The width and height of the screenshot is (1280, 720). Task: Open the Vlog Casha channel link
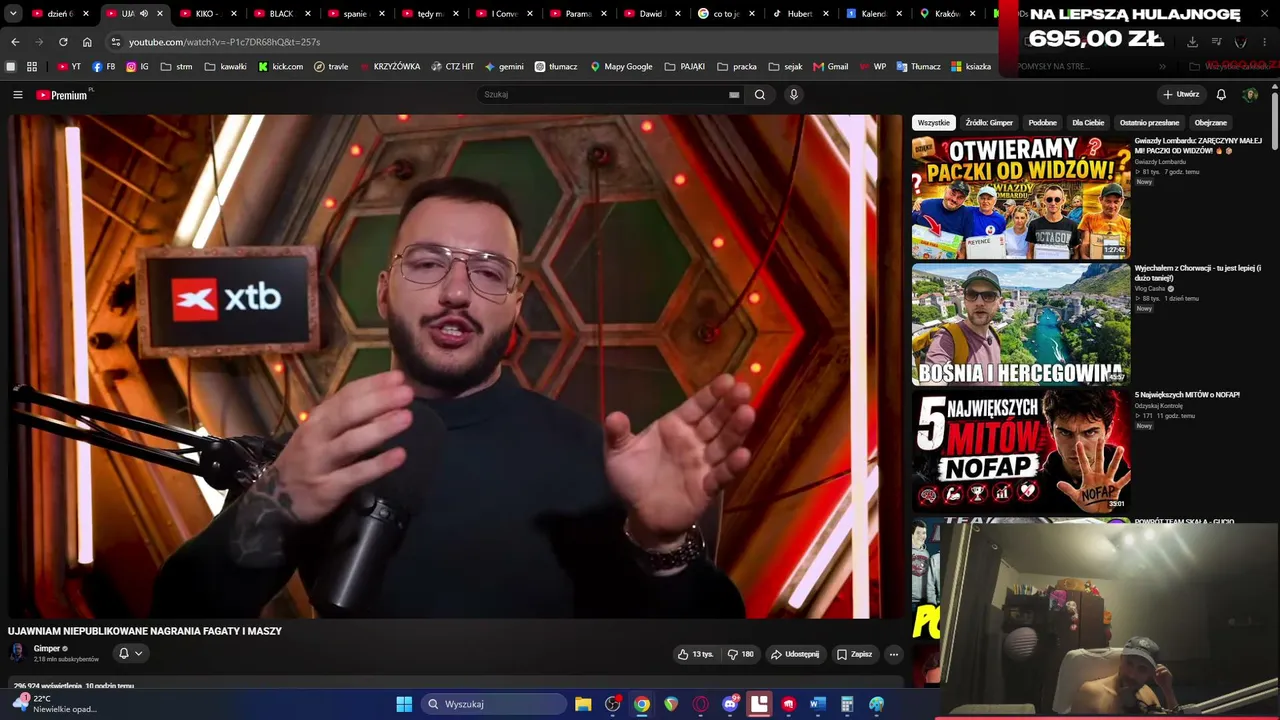[x=1152, y=288]
